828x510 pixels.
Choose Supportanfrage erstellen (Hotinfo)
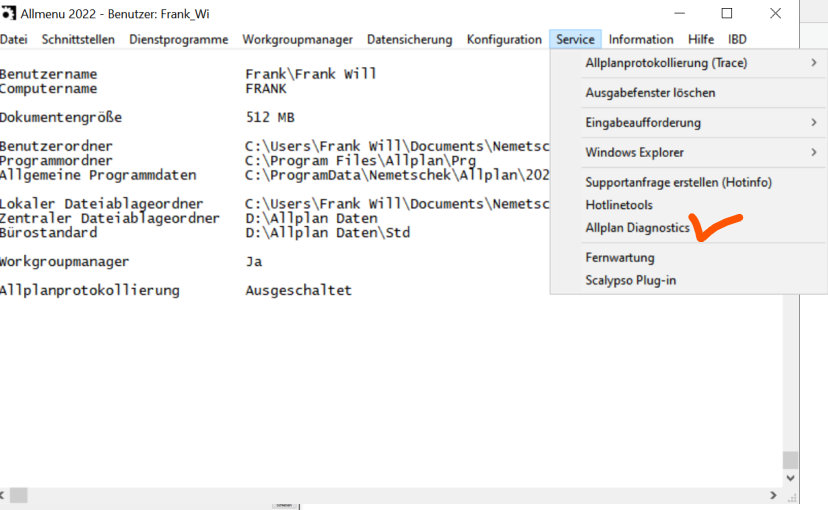pyautogui.click(x=678, y=182)
